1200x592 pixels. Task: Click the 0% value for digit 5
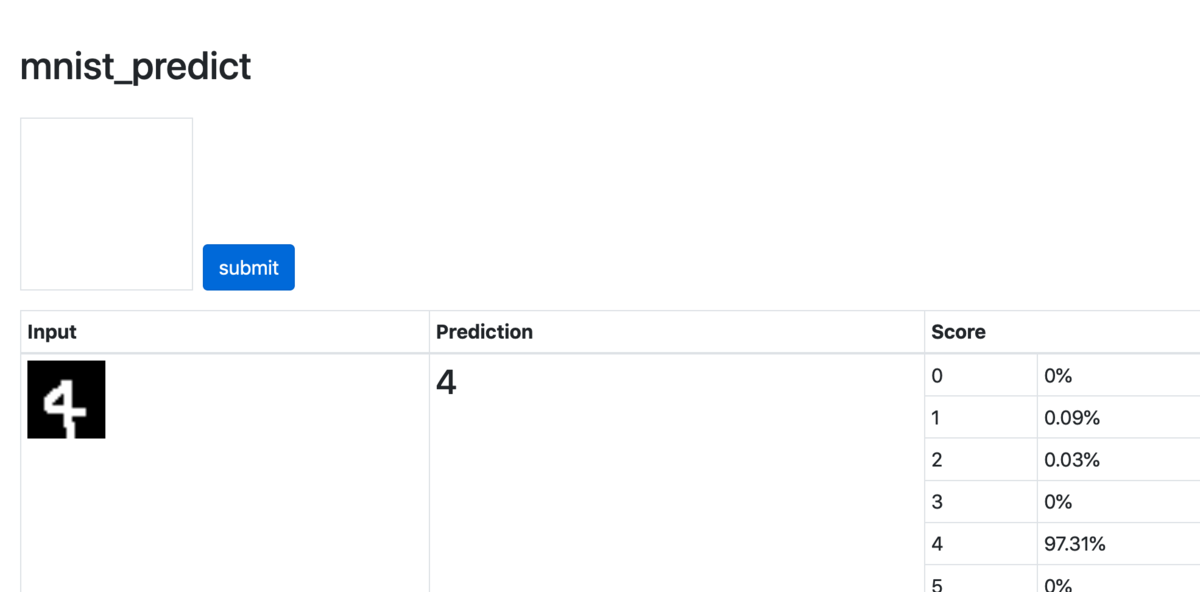[1058, 584]
